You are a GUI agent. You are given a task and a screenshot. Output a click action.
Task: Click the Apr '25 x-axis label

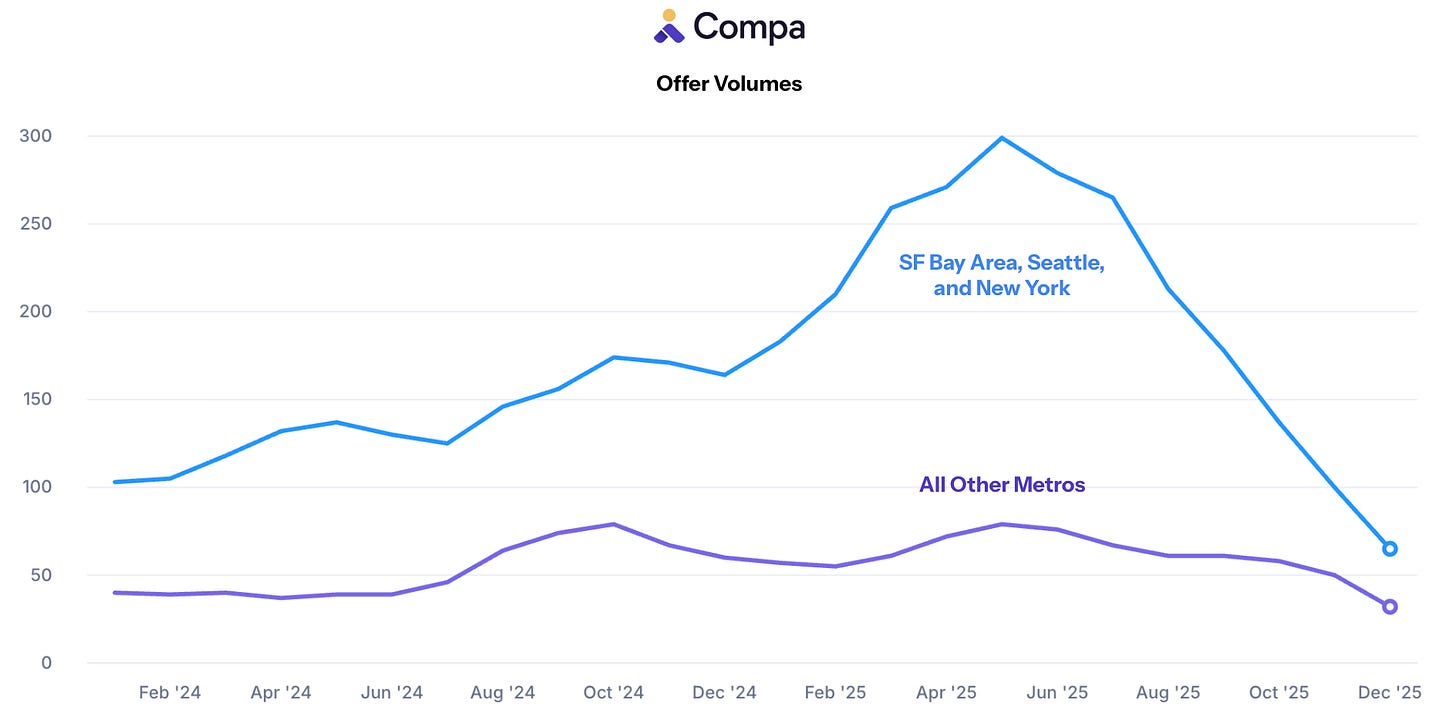point(946,693)
